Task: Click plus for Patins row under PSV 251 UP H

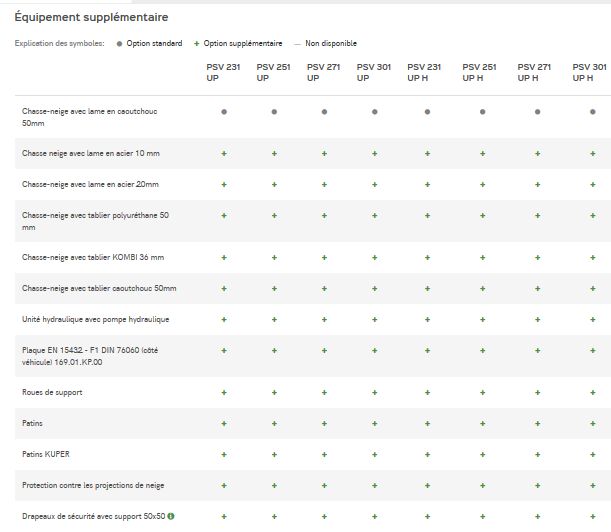Action: coord(482,423)
